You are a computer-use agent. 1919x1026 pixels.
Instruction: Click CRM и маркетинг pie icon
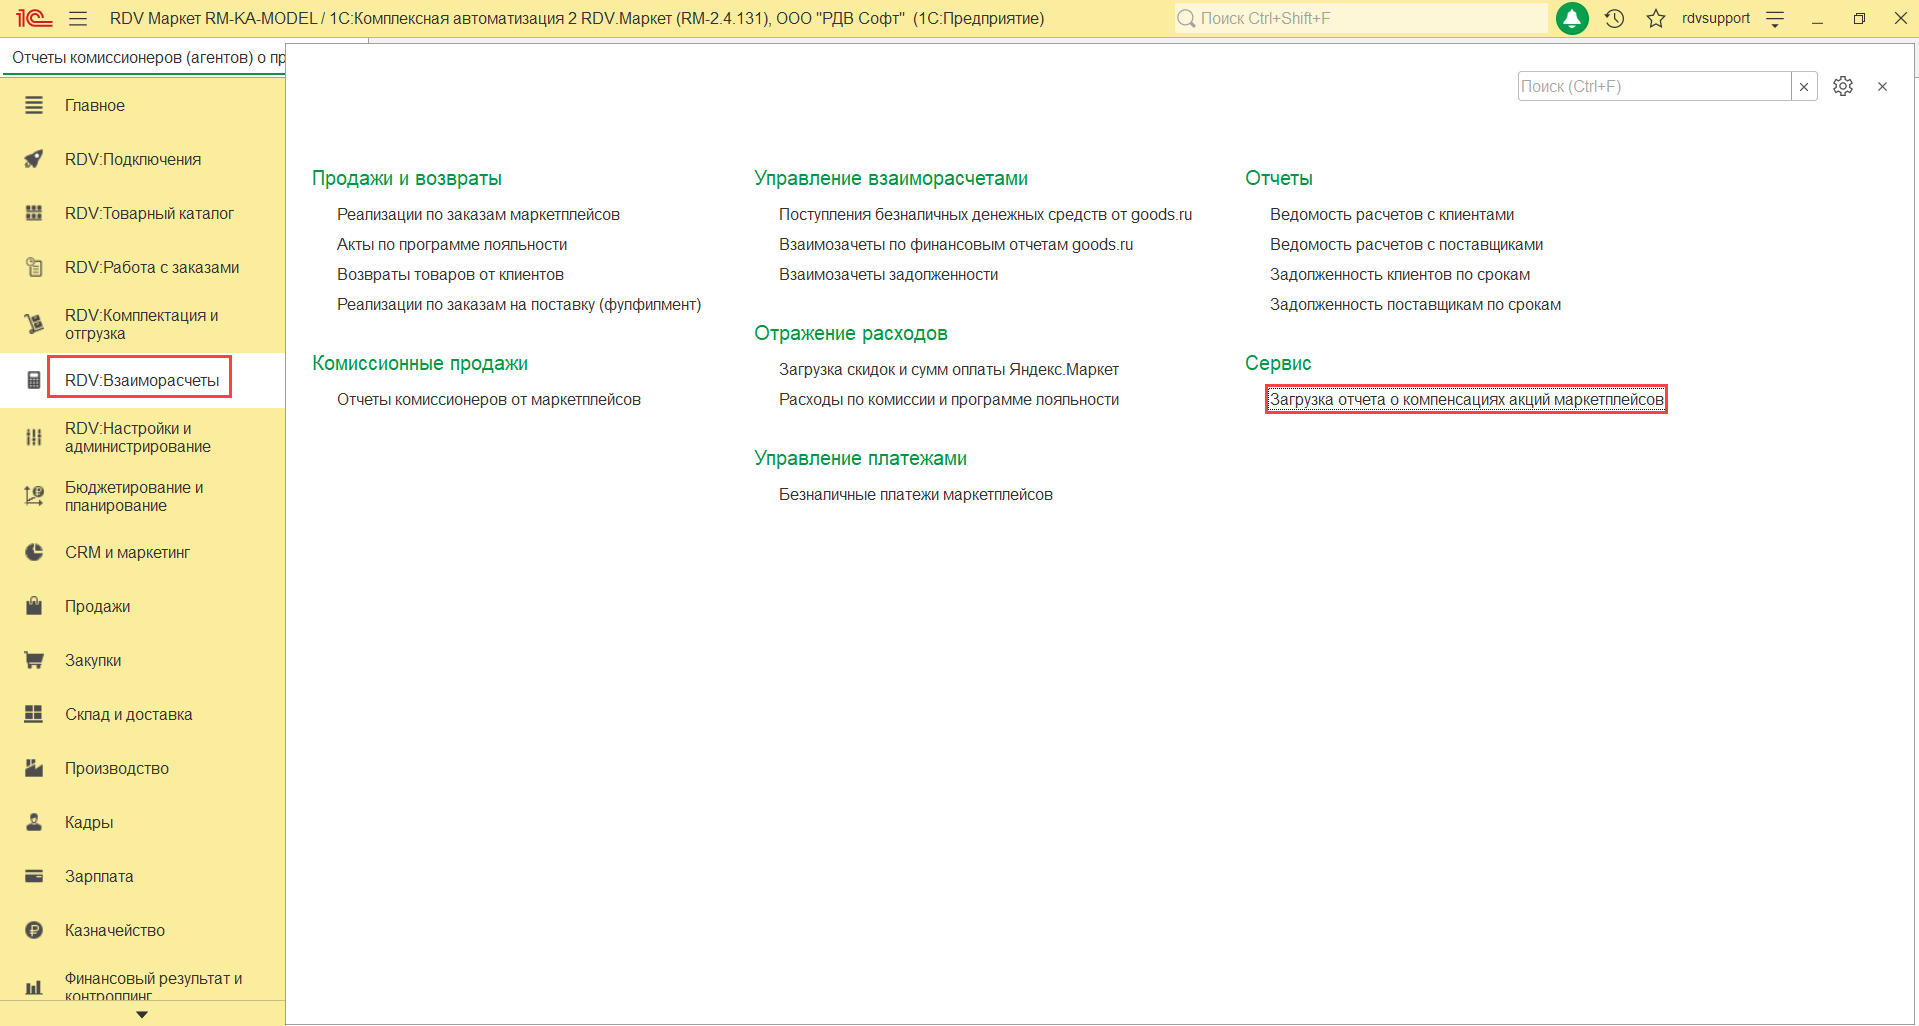34,552
